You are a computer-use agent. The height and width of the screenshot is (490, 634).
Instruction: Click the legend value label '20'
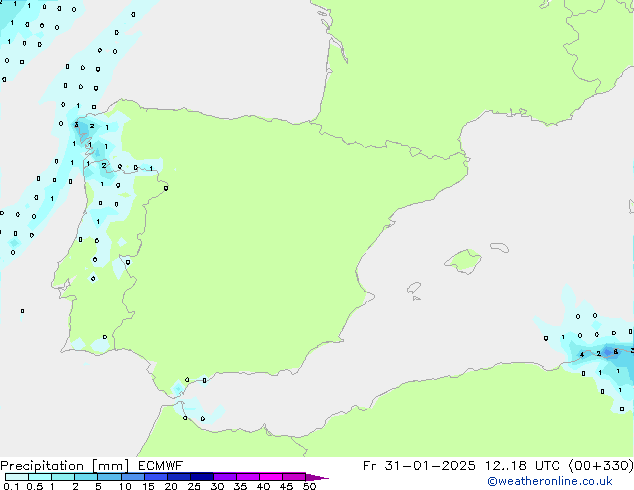[x=171, y=486]
